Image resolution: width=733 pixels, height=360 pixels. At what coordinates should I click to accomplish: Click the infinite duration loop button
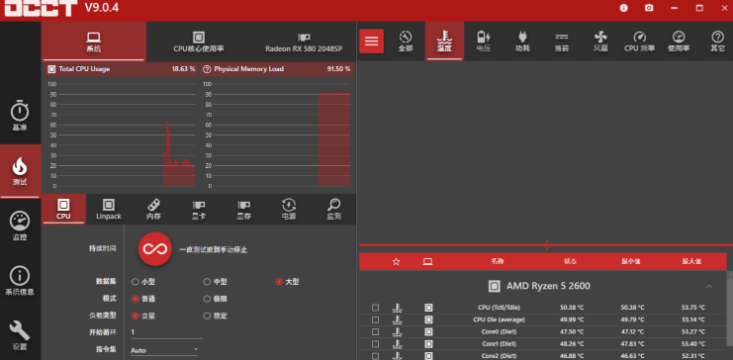155,249
